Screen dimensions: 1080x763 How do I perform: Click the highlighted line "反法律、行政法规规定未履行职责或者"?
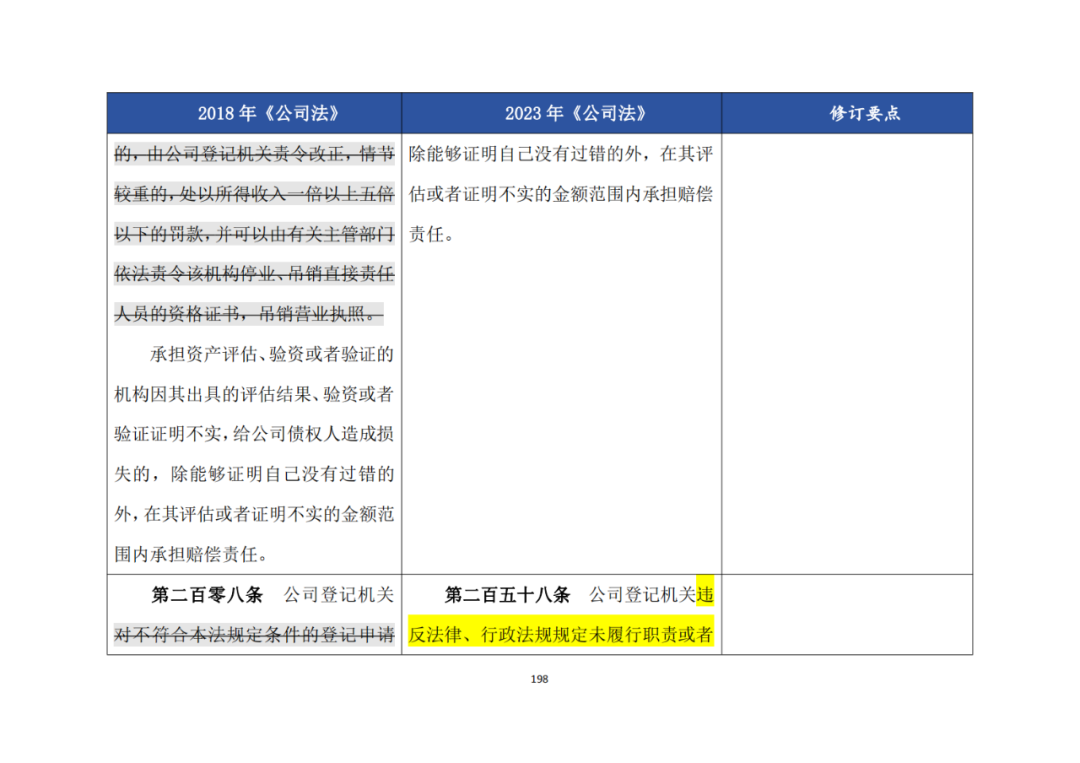click(x=561, y=634)
